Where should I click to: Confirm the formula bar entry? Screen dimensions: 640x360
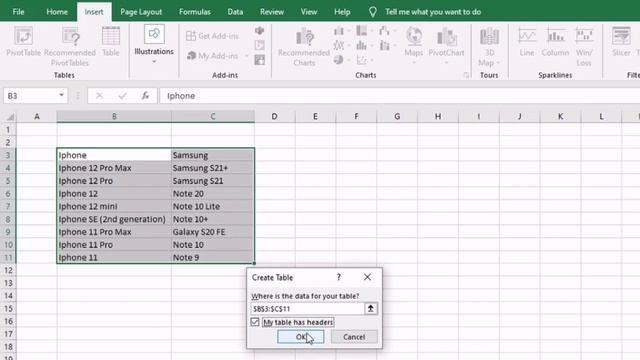(x=122, y=96)
